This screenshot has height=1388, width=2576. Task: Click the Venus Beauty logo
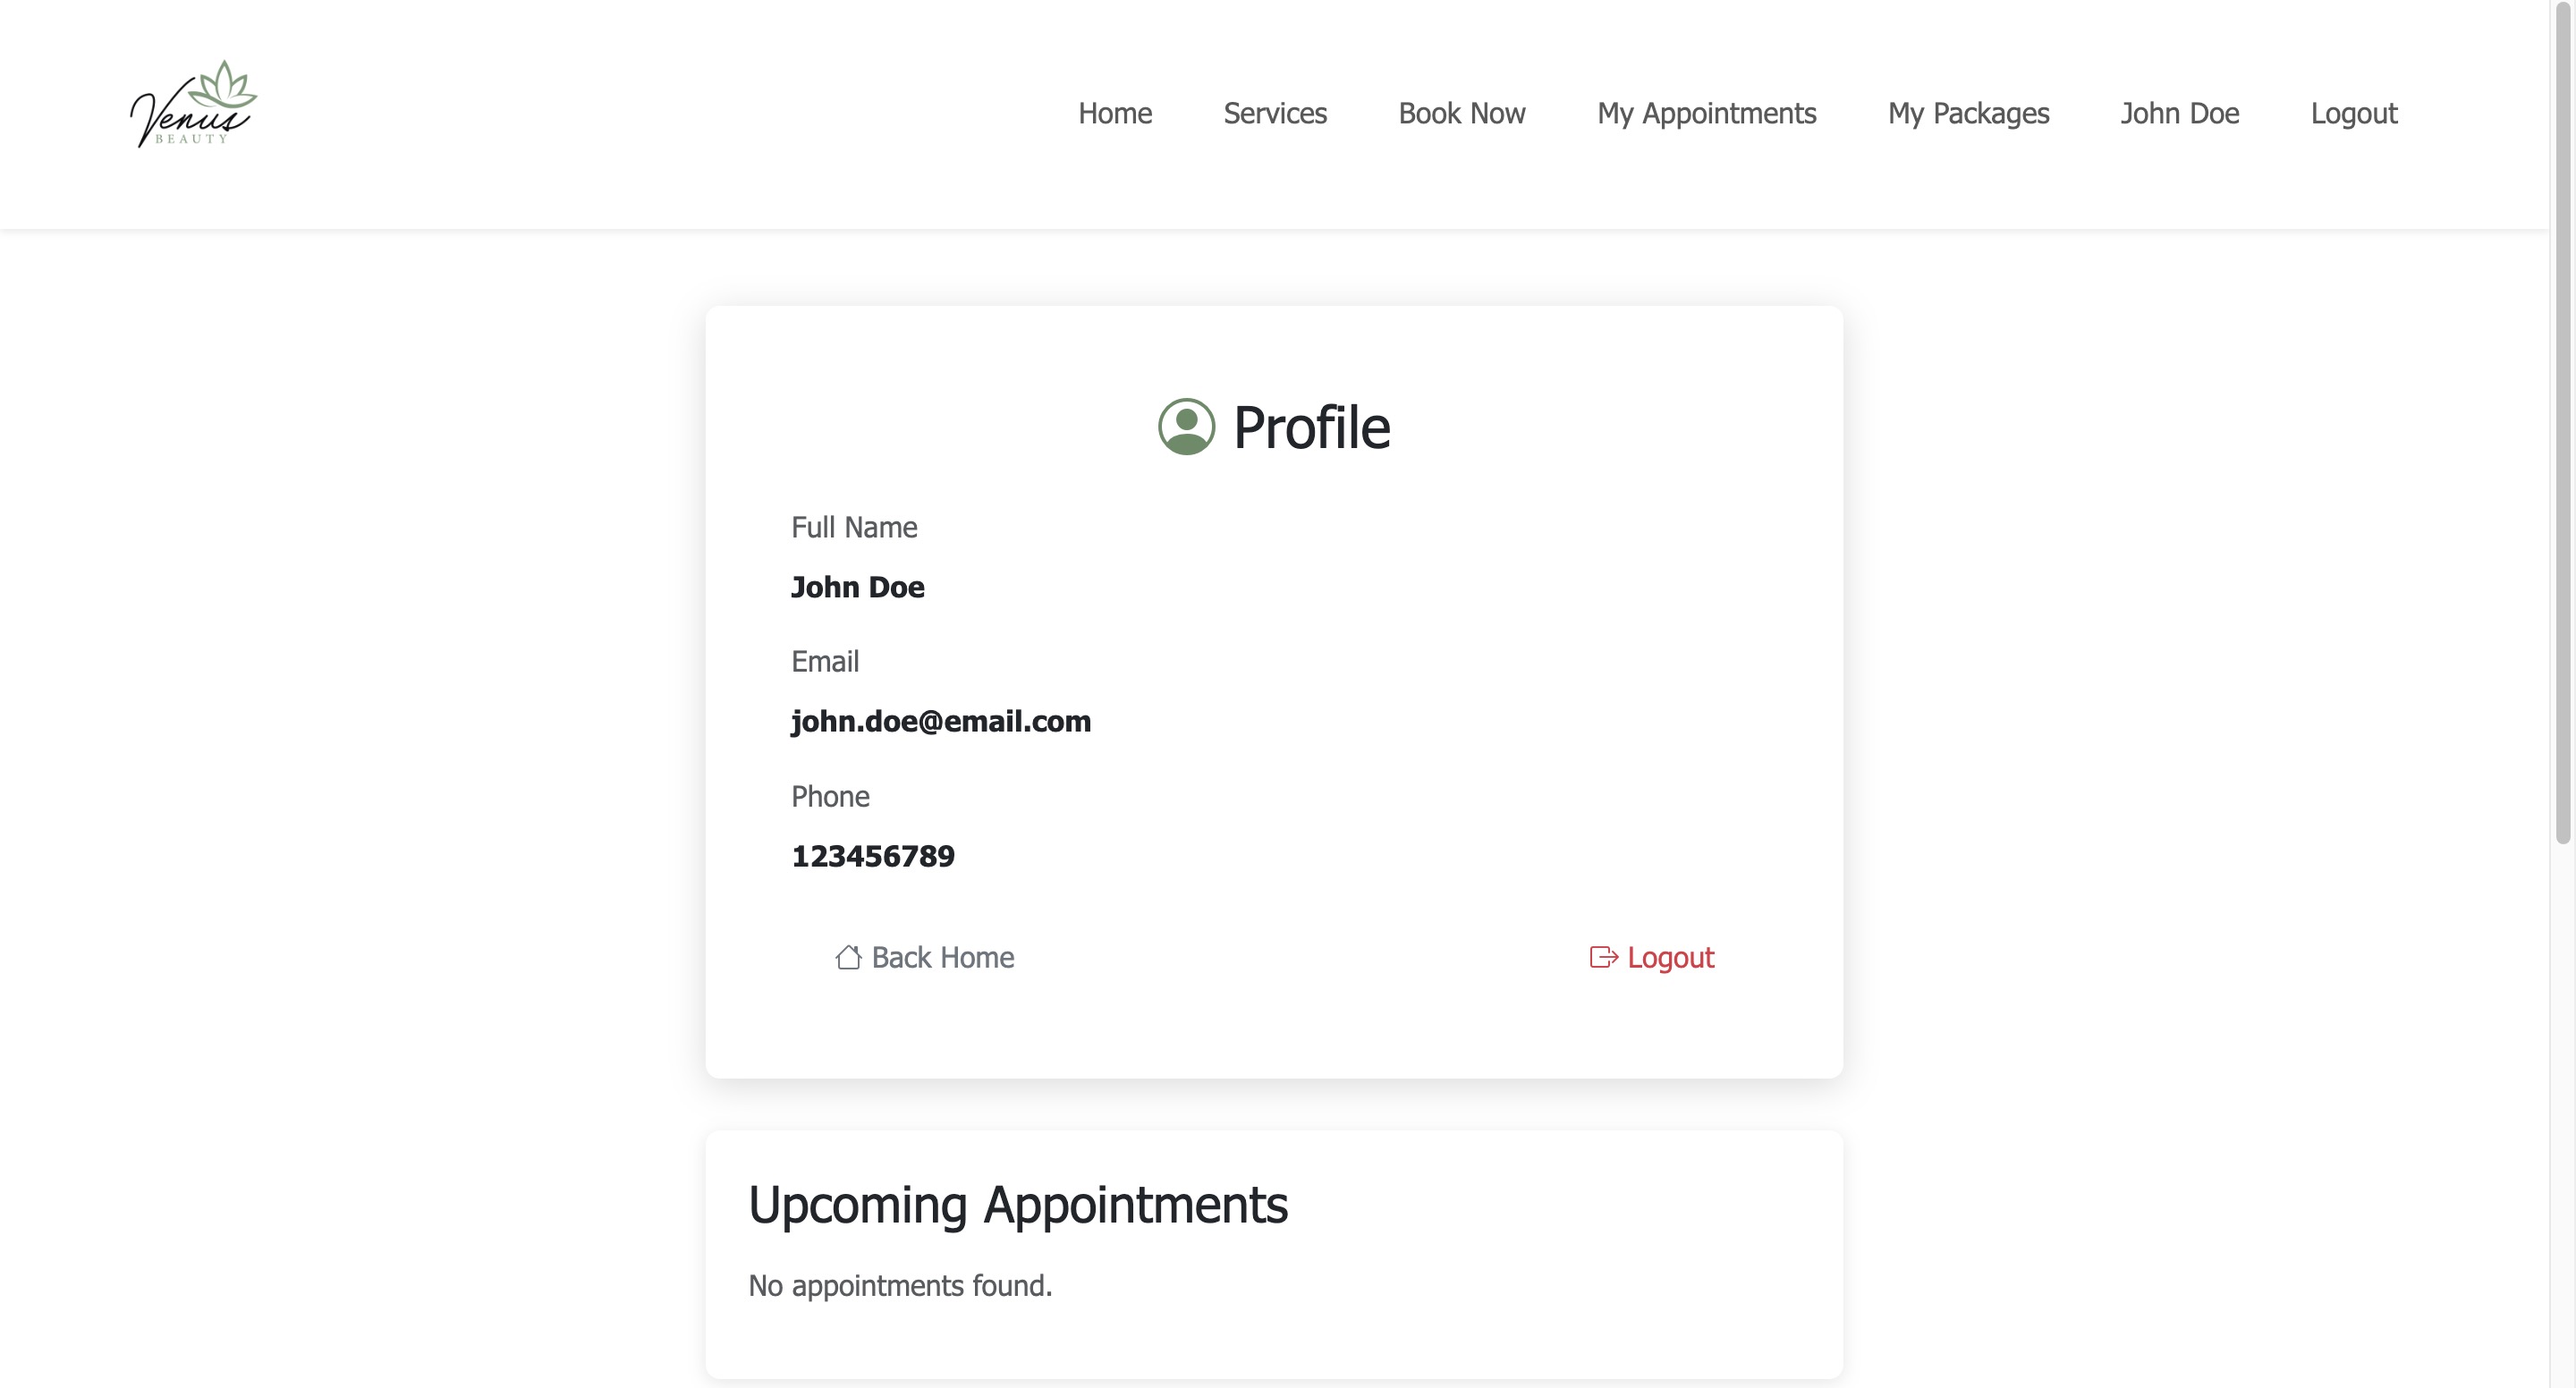click(193, 105)
